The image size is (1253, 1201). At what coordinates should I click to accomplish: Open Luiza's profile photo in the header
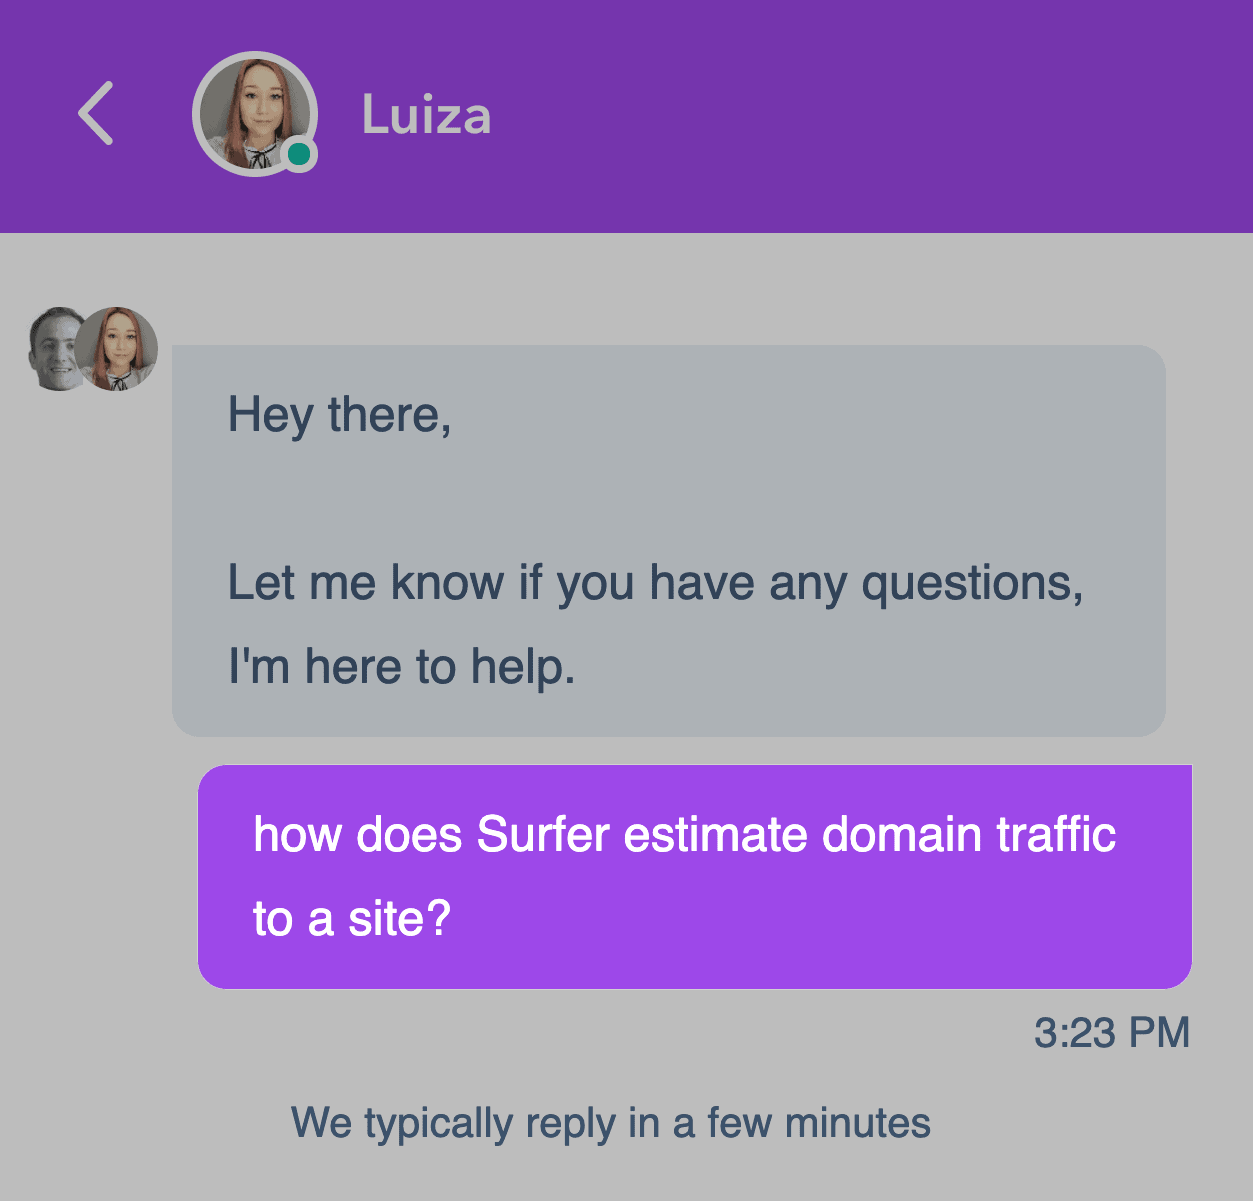(255, 113)
